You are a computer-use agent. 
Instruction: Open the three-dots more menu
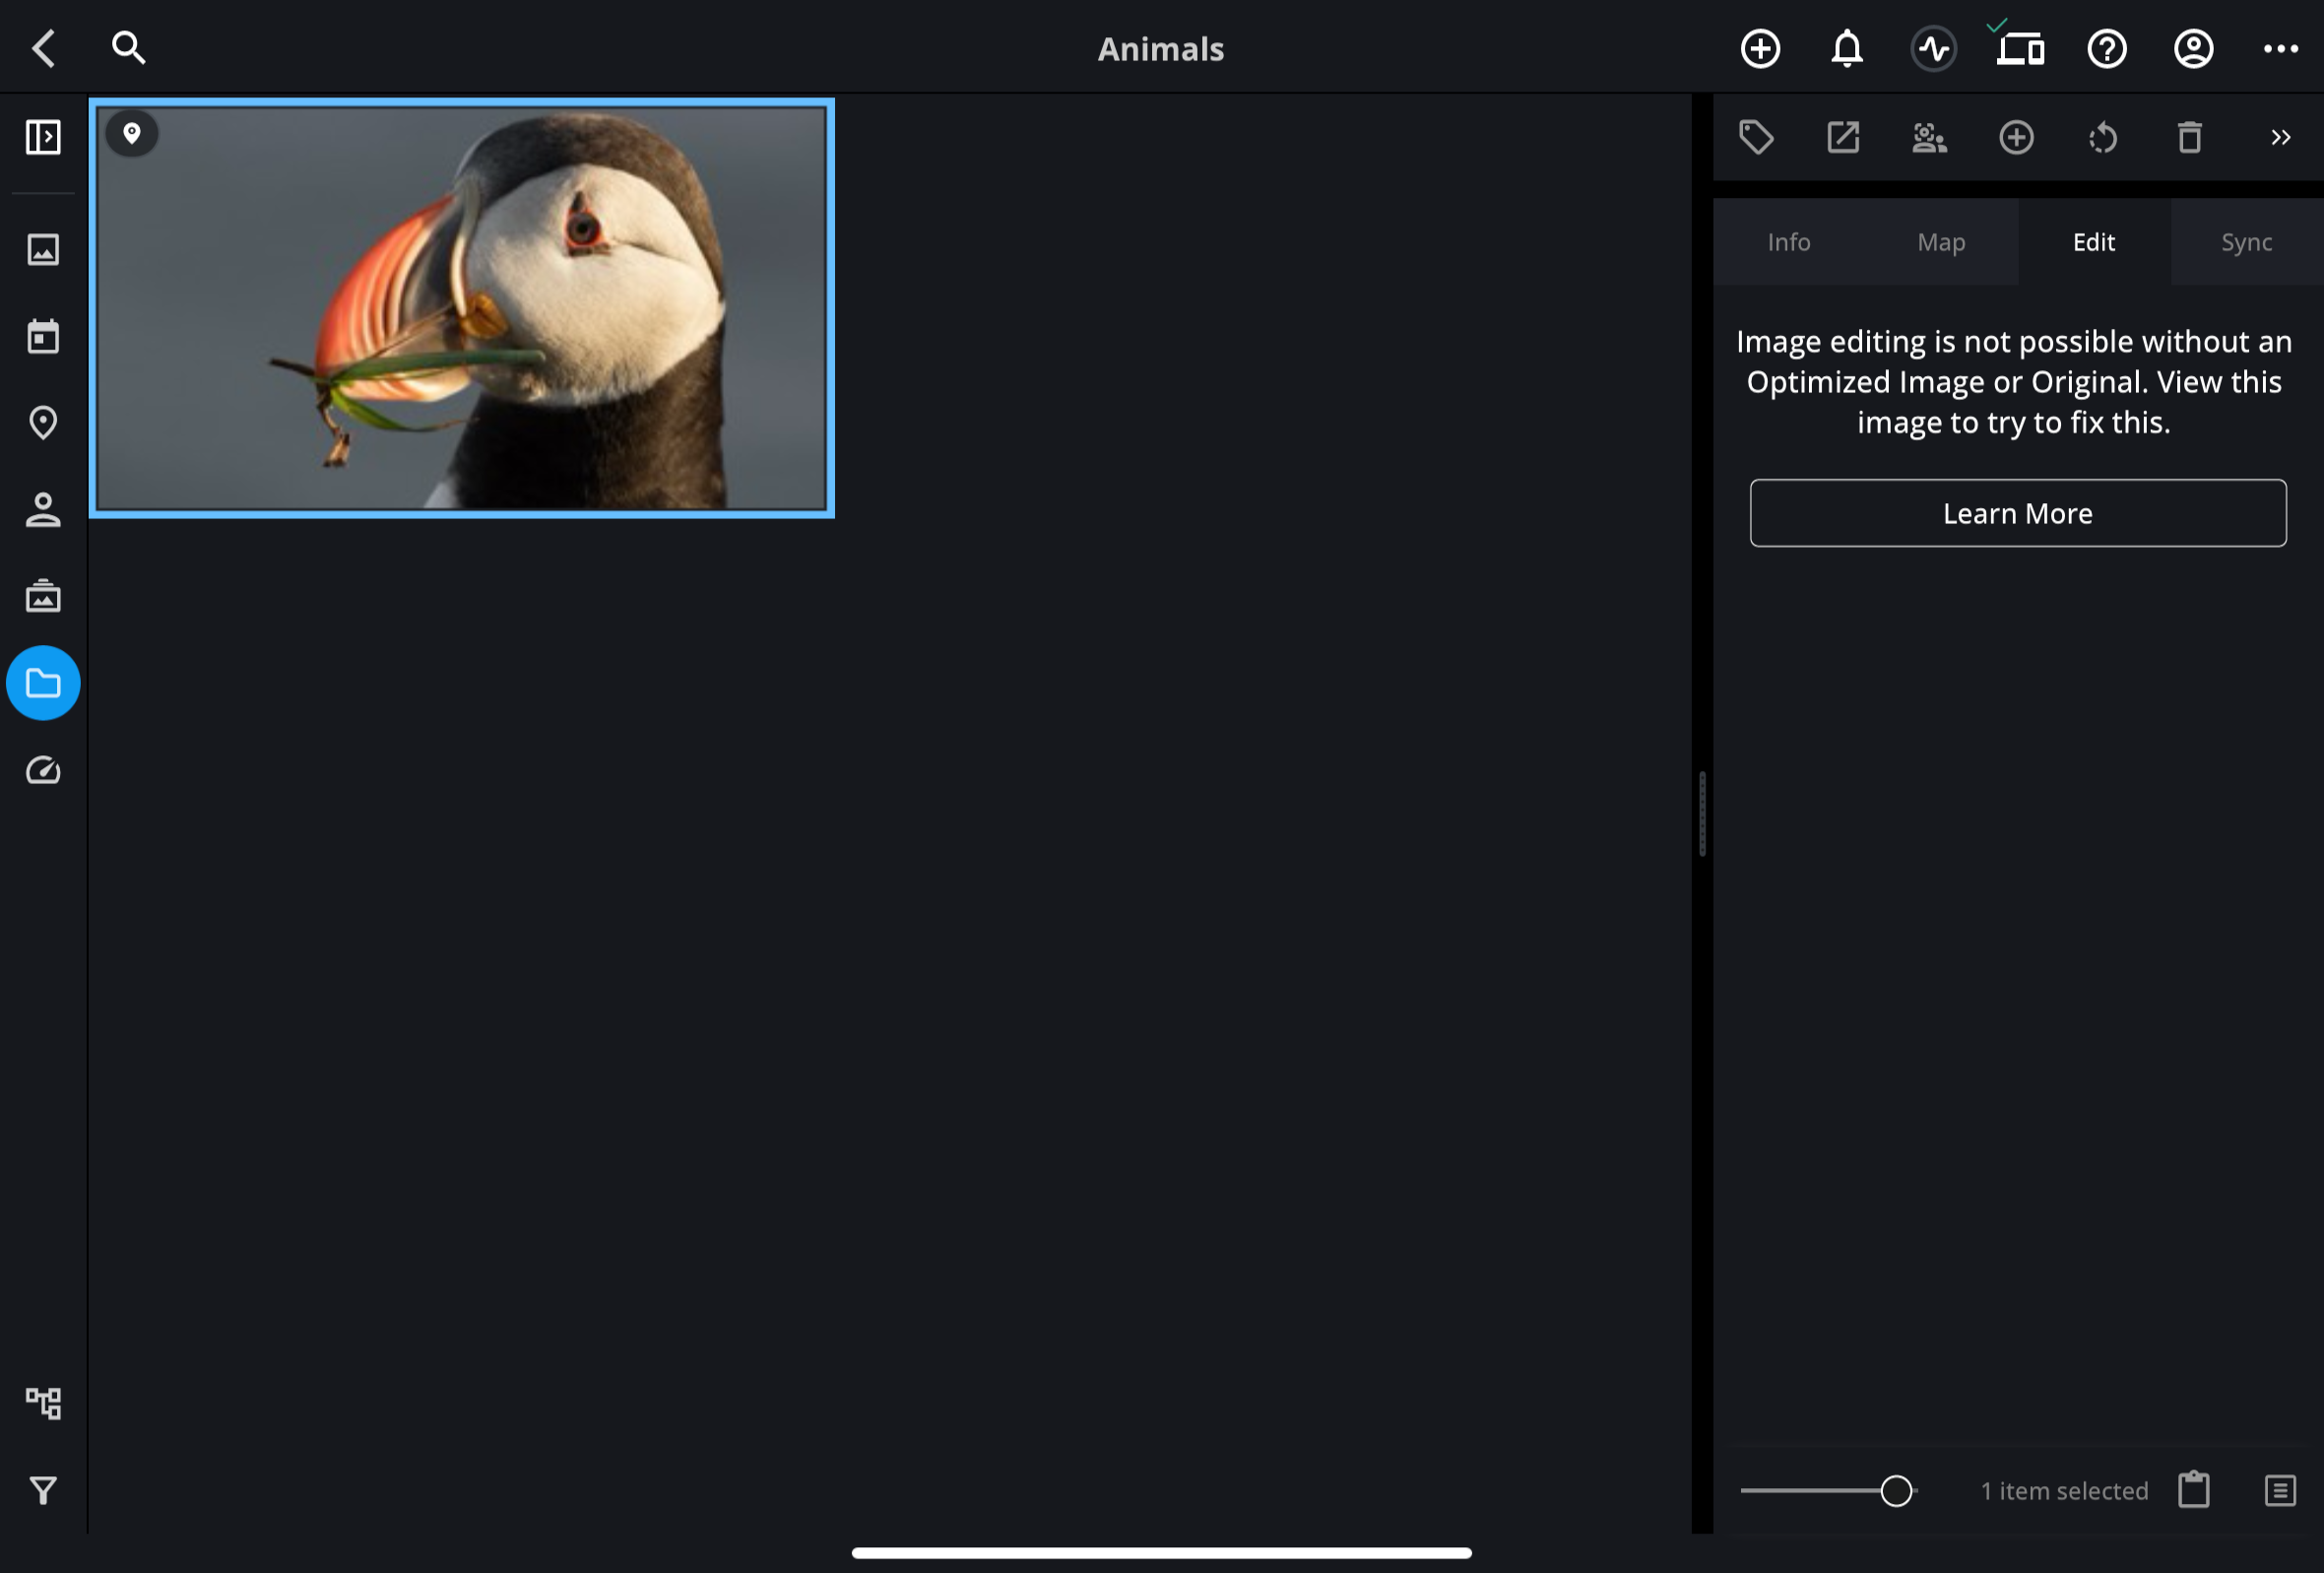pos(2280,48)
